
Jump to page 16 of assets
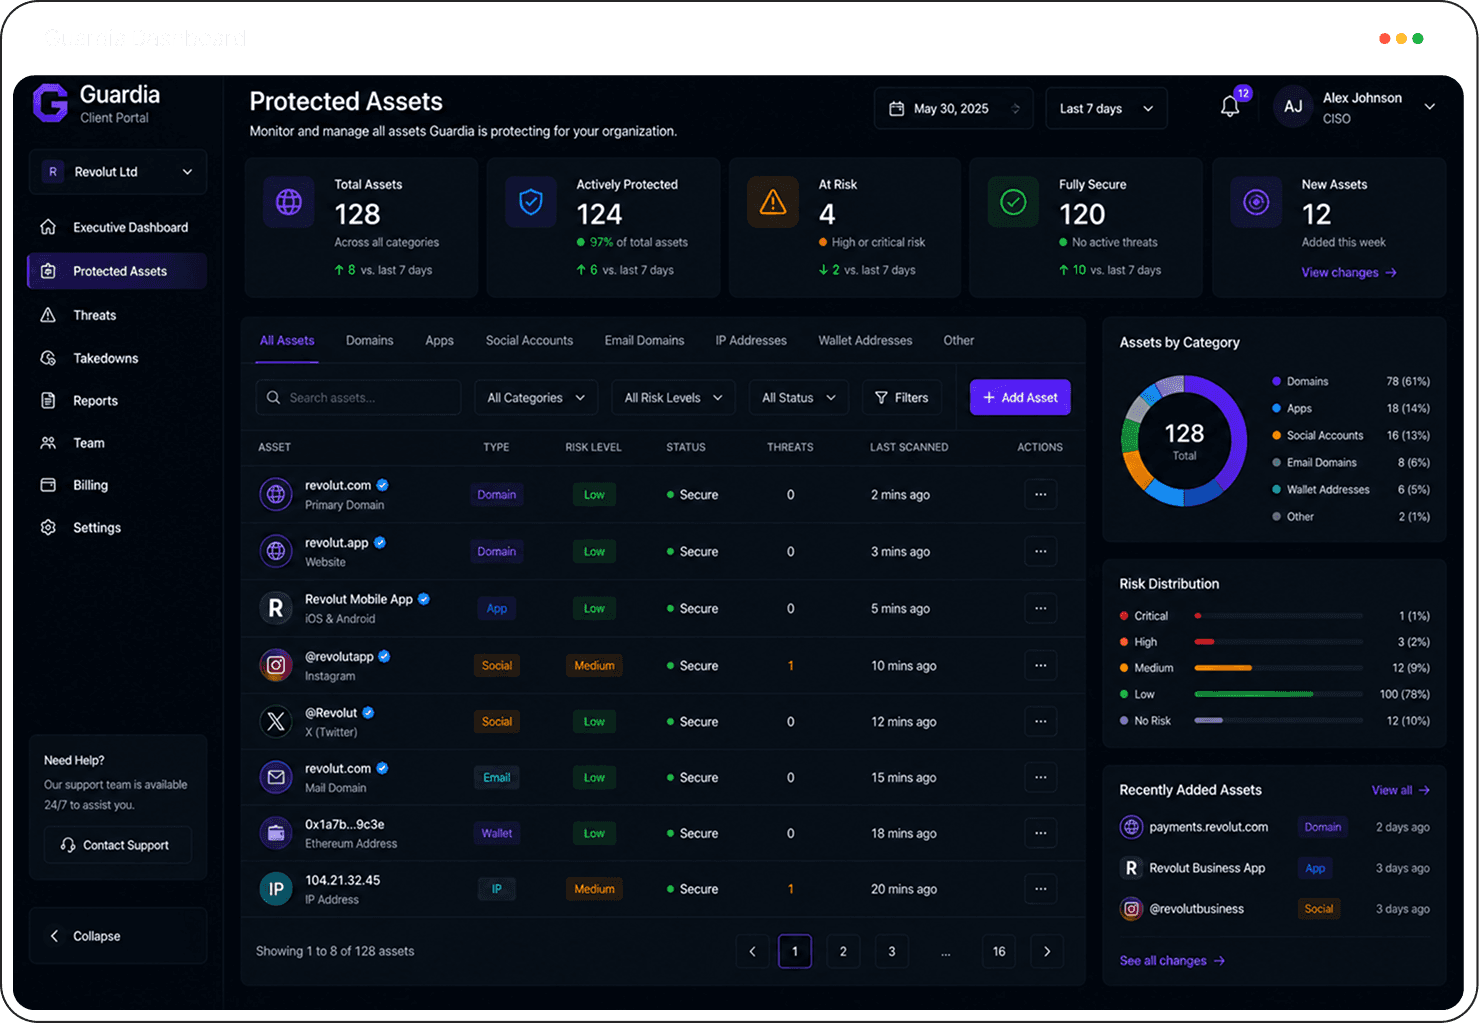pos(999,951)
